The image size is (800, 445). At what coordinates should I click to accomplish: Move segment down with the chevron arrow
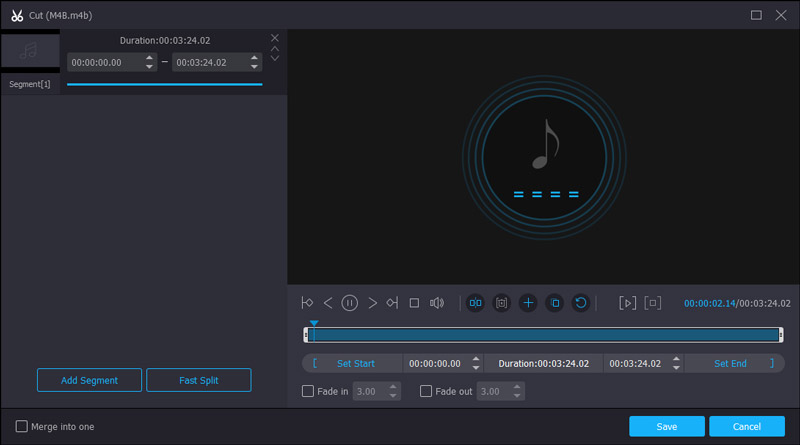tap(275, 58)
